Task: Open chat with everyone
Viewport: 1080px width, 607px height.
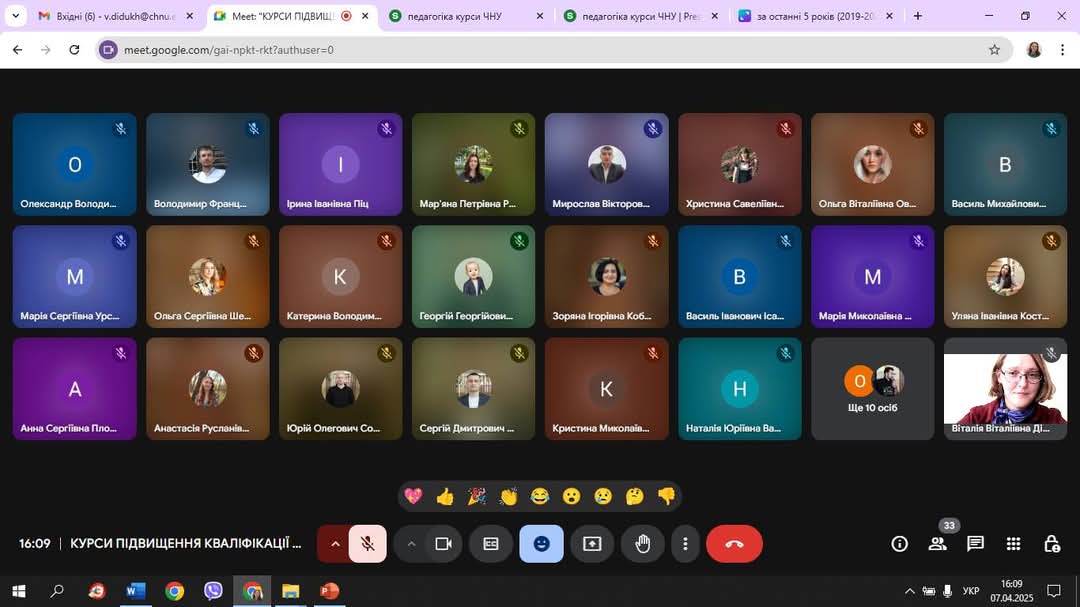Action: point(975,544)
